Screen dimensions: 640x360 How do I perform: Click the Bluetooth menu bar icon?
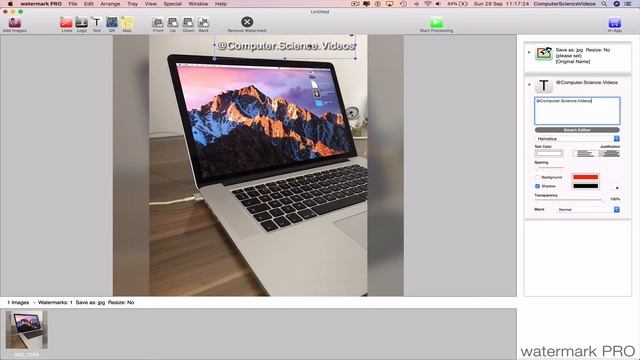point(416,4)
